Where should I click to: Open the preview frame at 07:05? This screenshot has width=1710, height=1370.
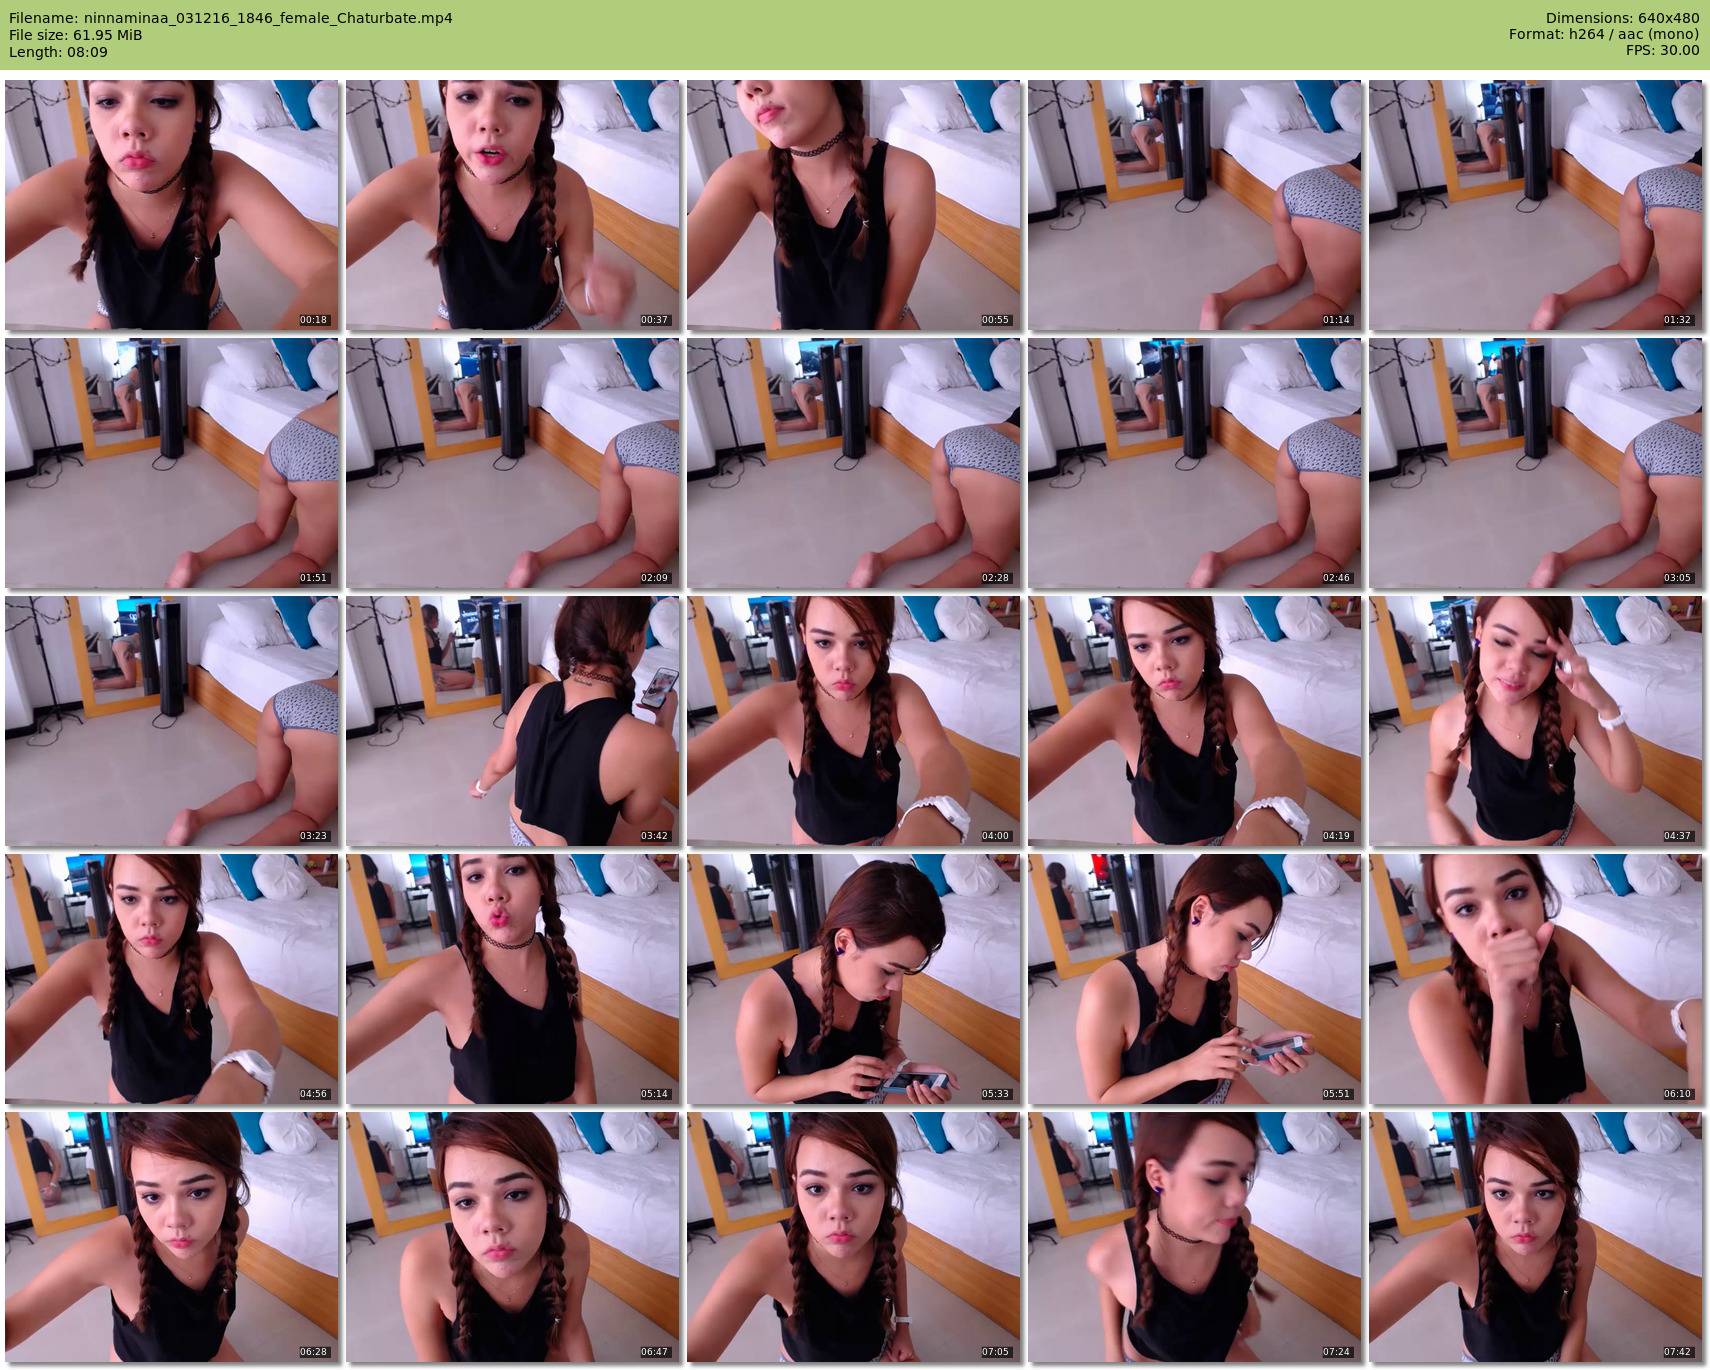pyautogui.click(x=853, y=1237)
